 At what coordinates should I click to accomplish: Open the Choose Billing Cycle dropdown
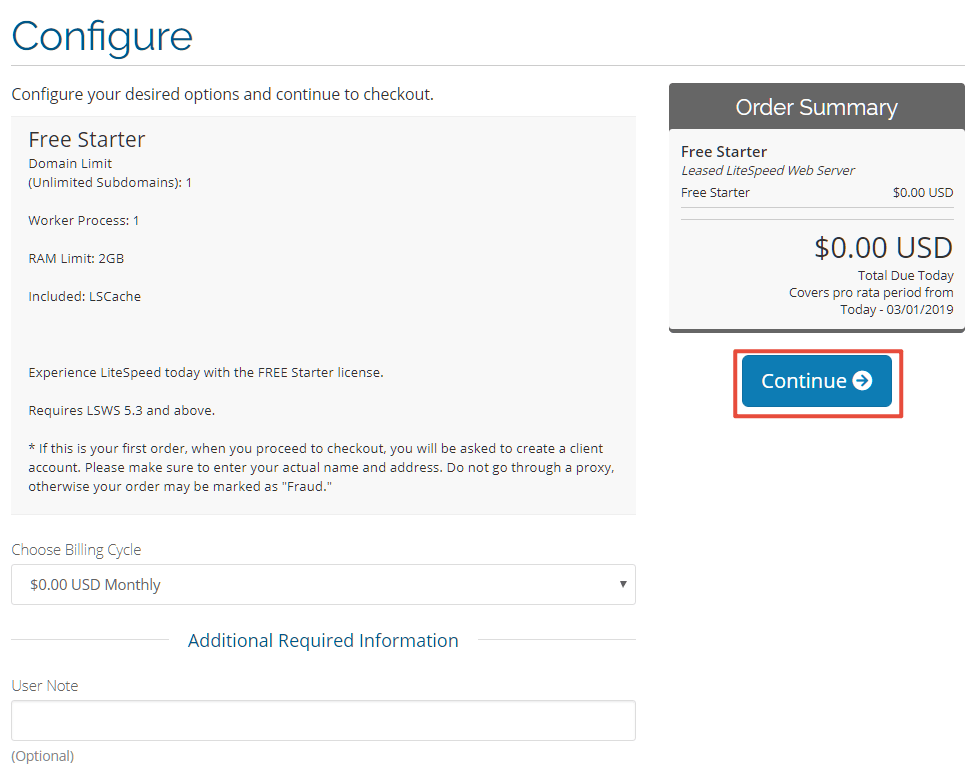(x=323, y=584)
